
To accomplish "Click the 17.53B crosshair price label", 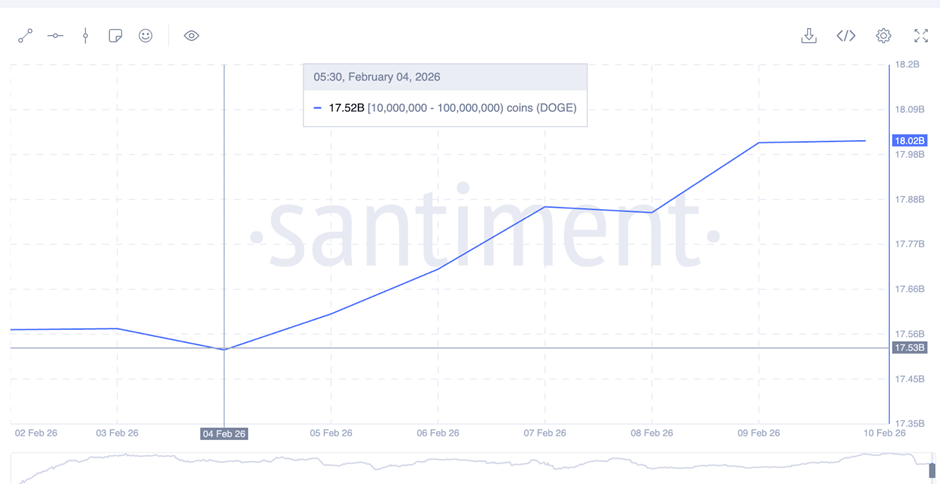I will tap(910, 348).
